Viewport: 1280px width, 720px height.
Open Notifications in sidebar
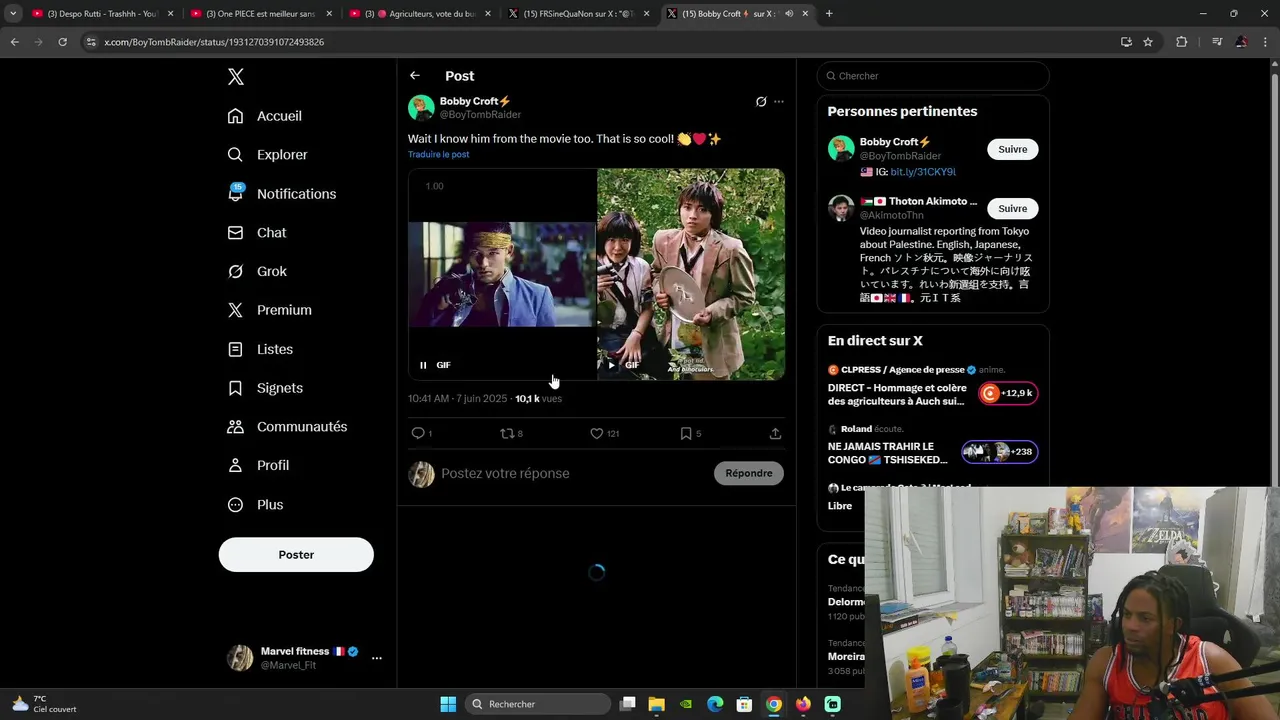[281, 194]
